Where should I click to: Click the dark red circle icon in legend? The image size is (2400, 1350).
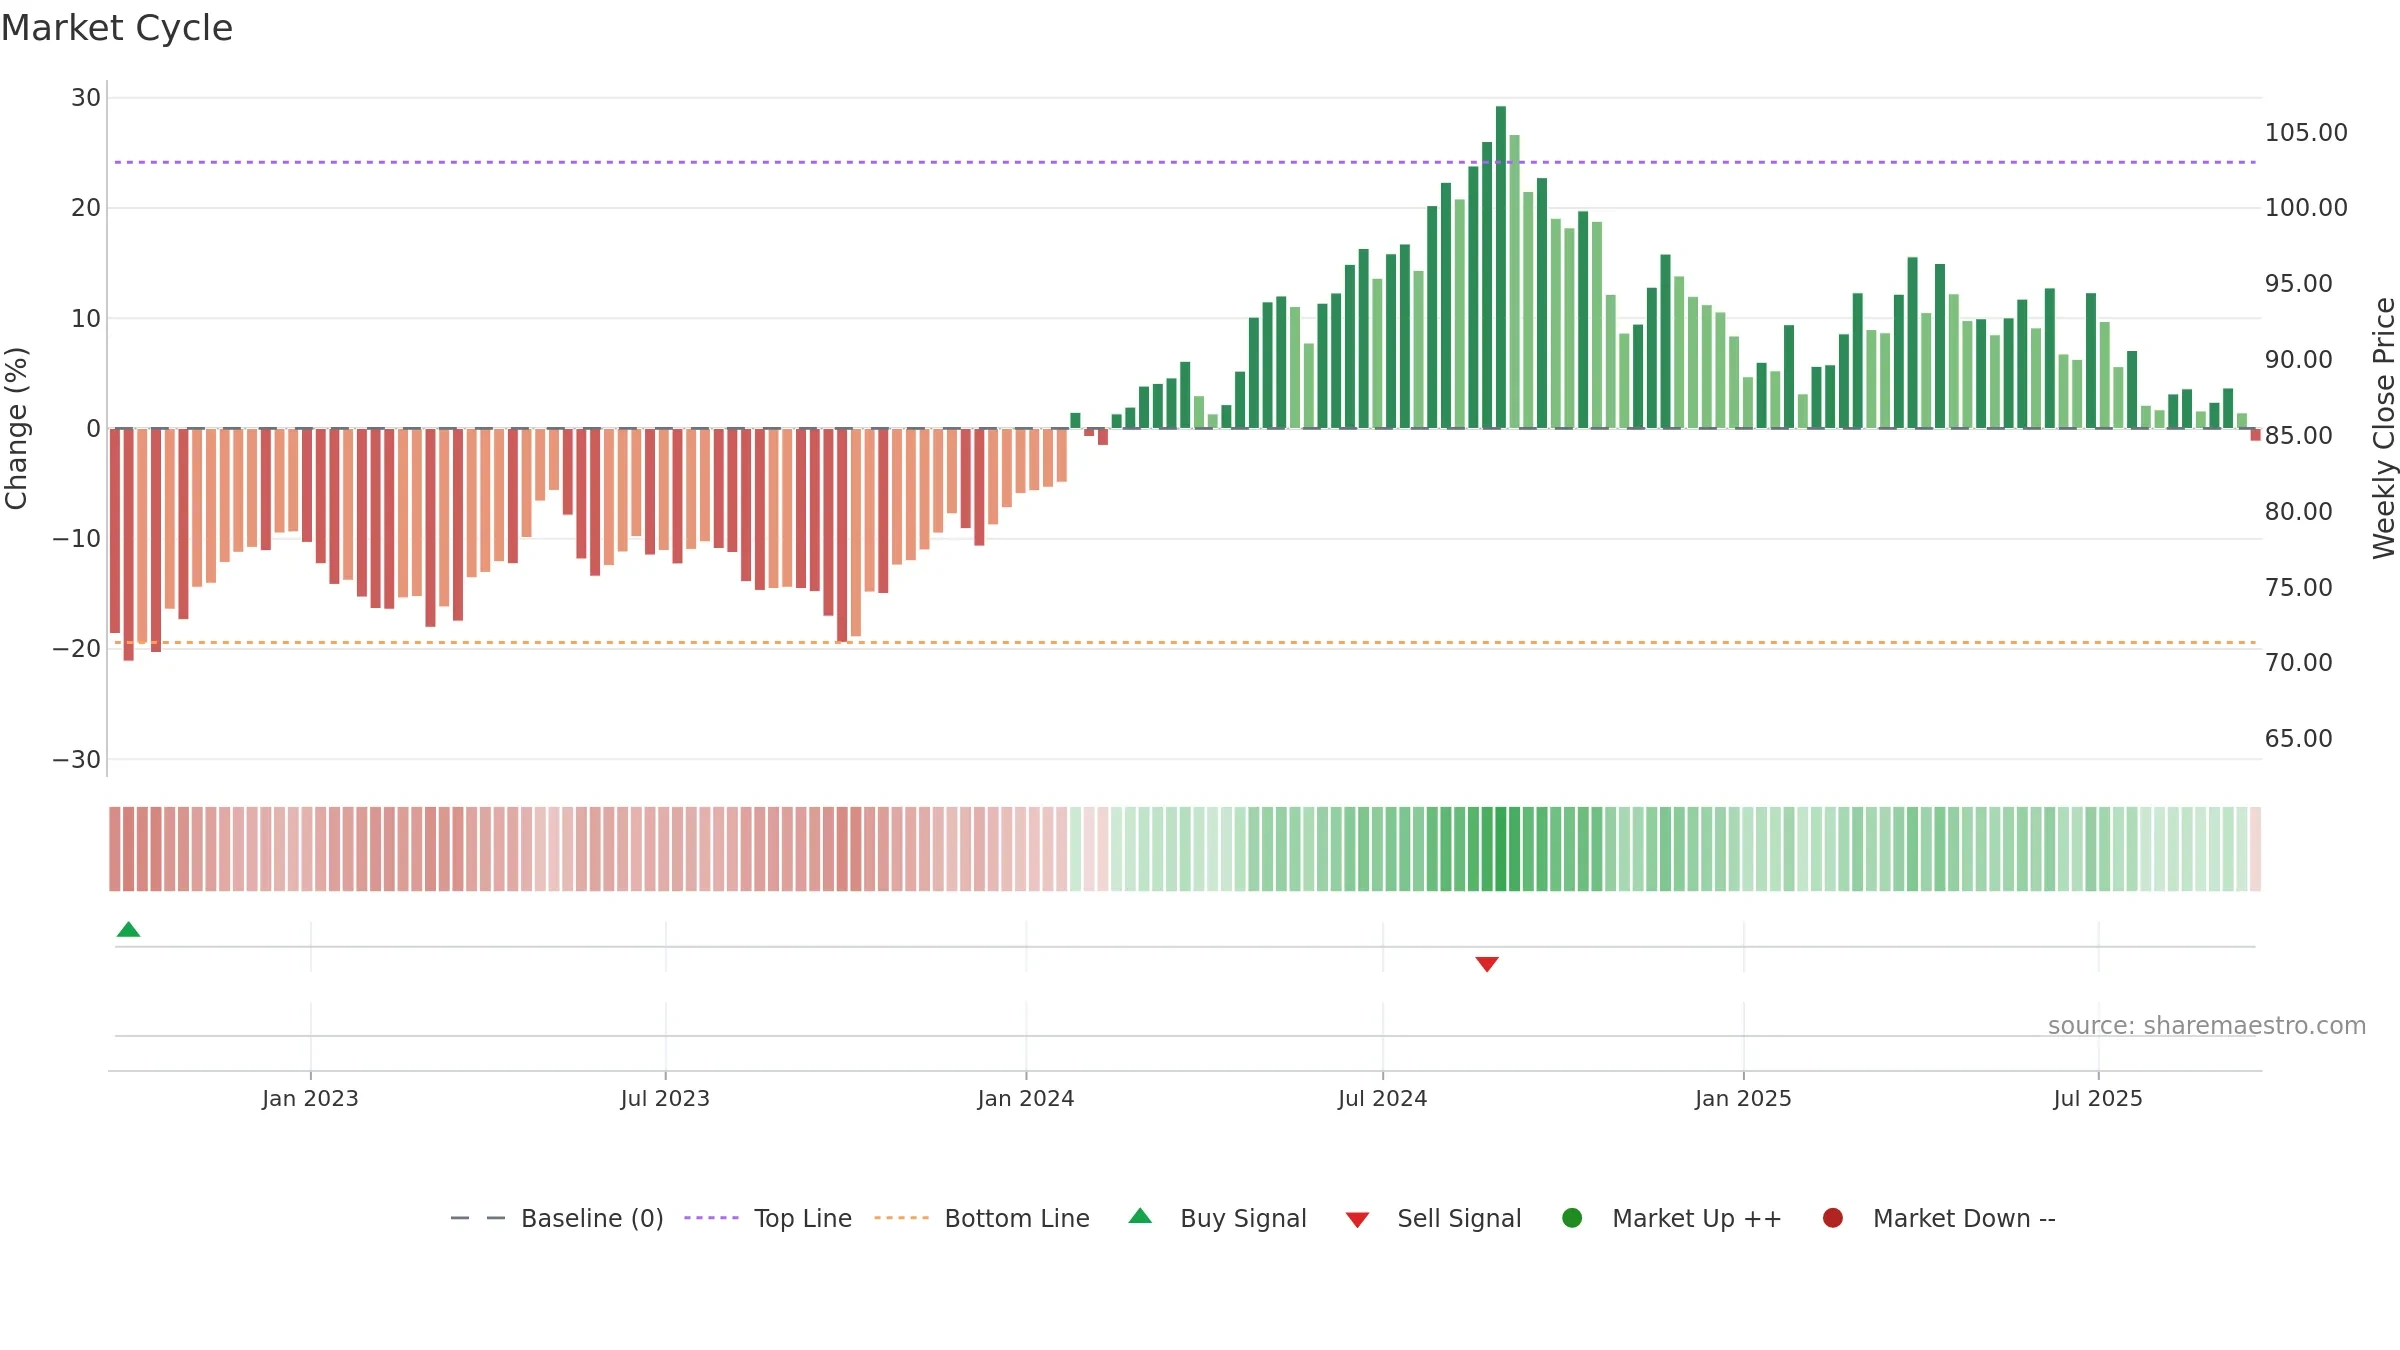[x=1833, y=1218]
